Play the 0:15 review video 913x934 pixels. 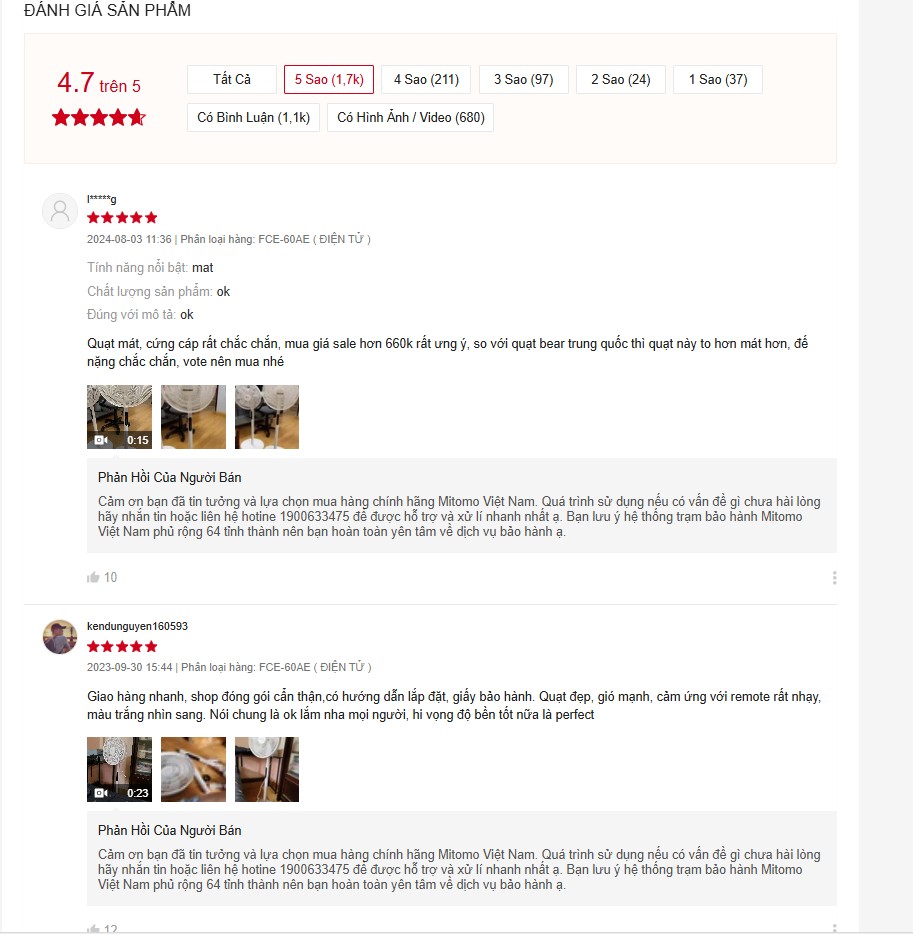(119, 416)
